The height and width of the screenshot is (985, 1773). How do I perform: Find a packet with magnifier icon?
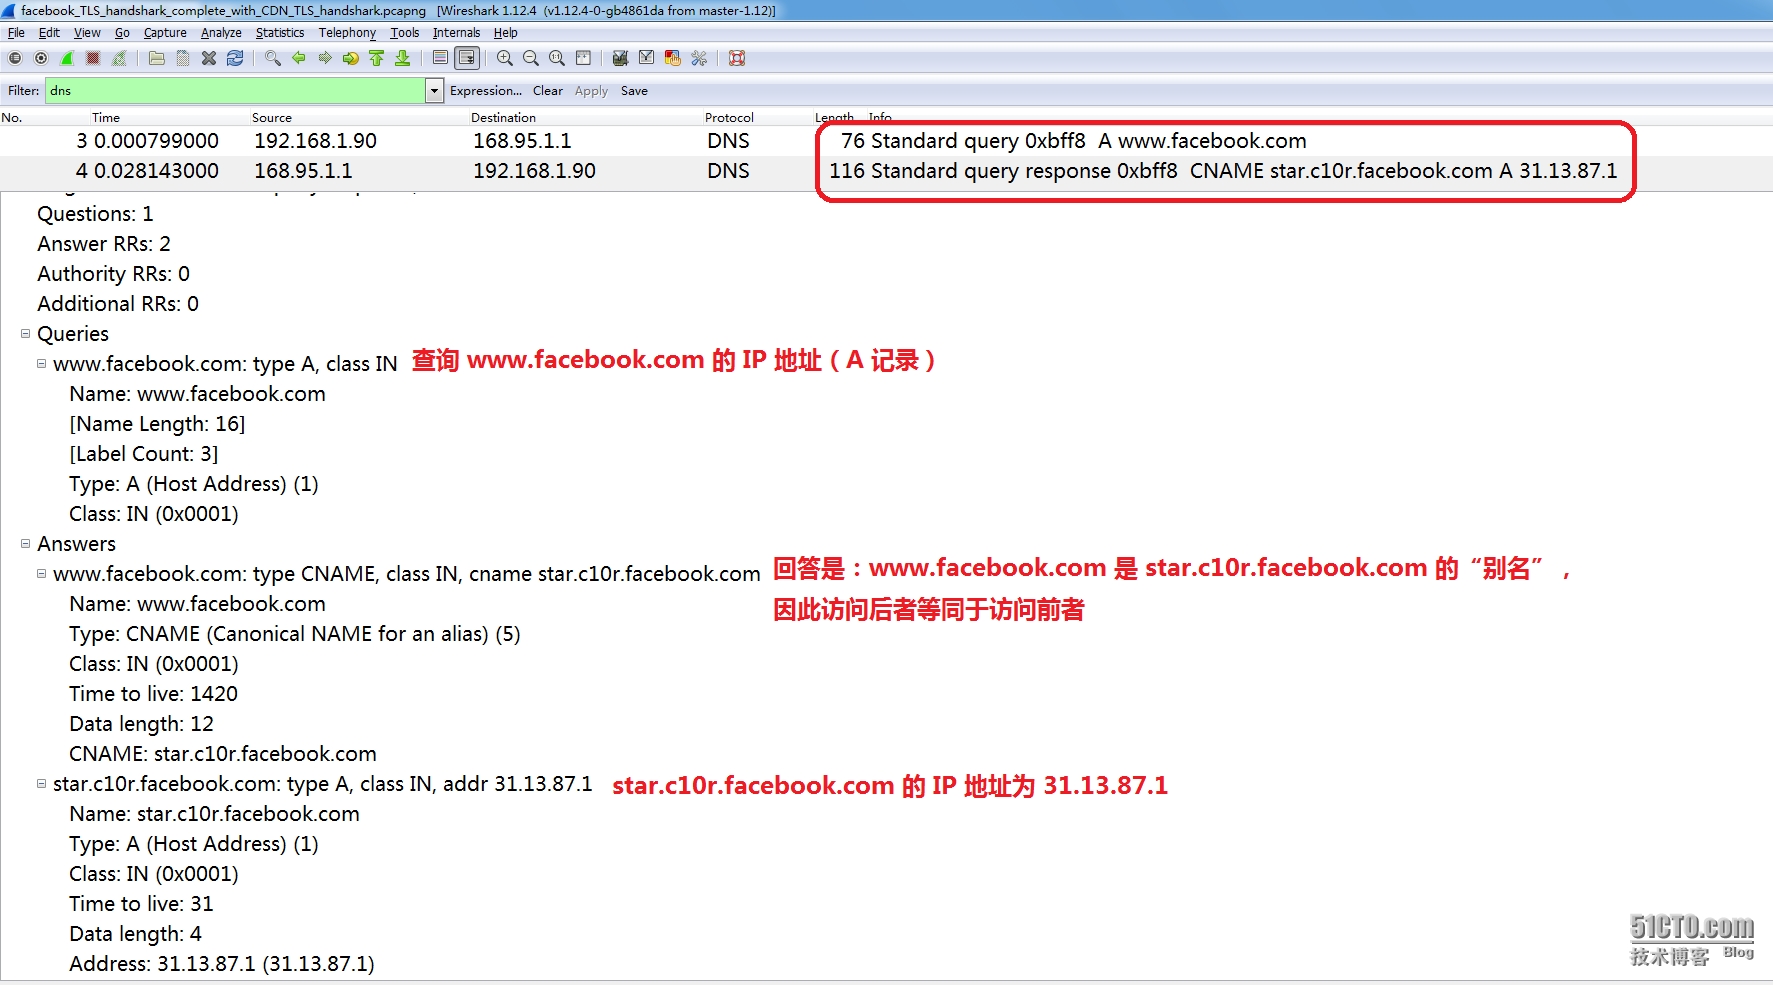(x=273, y=58)
